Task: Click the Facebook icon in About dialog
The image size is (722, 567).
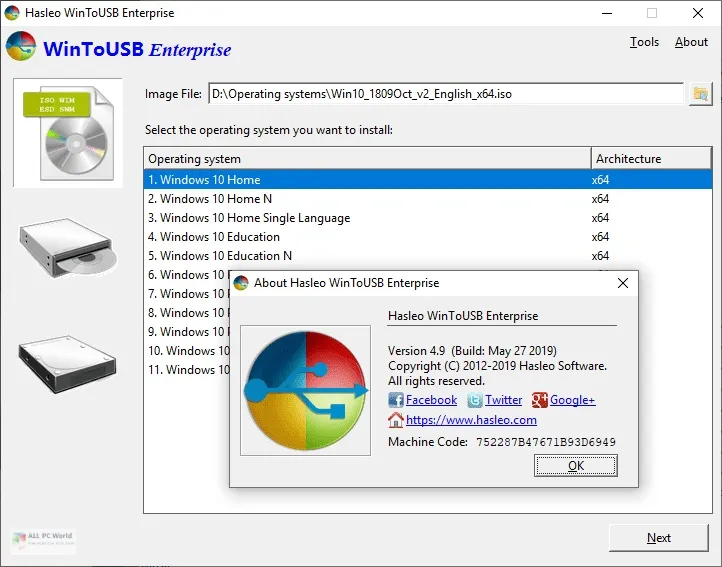Action: 396,400
